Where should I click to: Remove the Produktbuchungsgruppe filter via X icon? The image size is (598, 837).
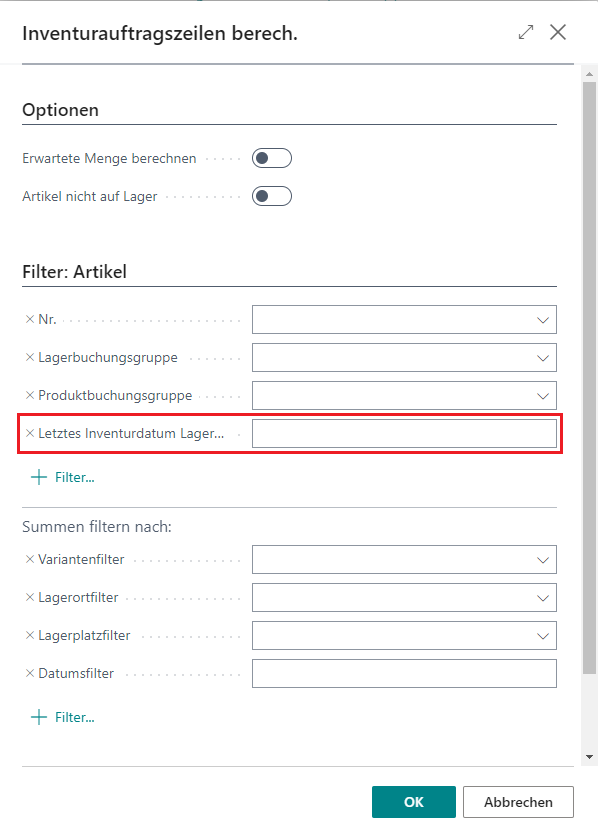pos(30,395)
